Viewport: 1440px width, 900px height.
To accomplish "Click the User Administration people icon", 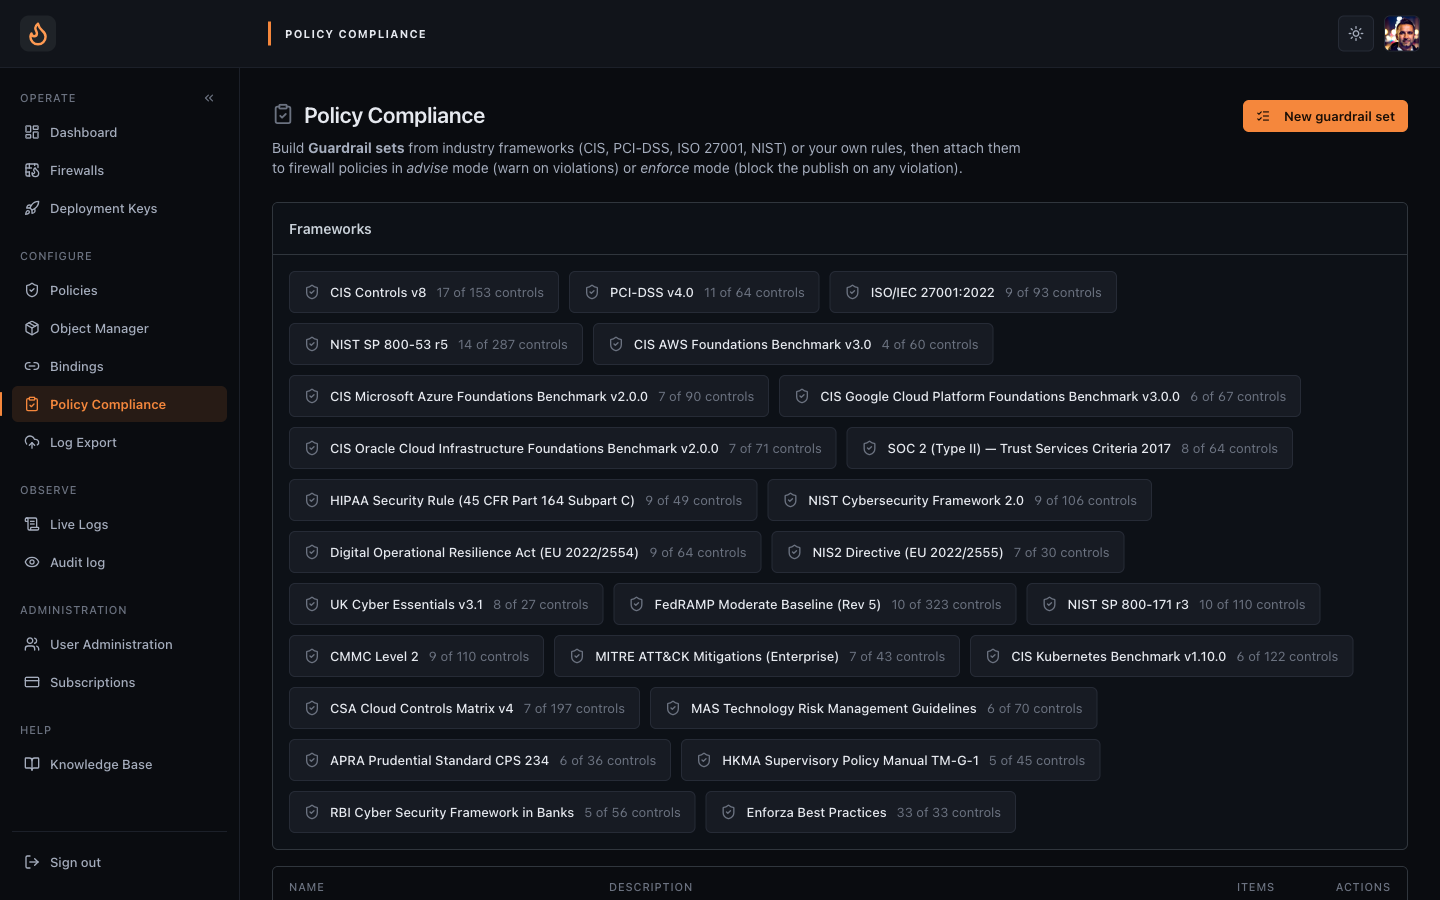I will point(32,644).
